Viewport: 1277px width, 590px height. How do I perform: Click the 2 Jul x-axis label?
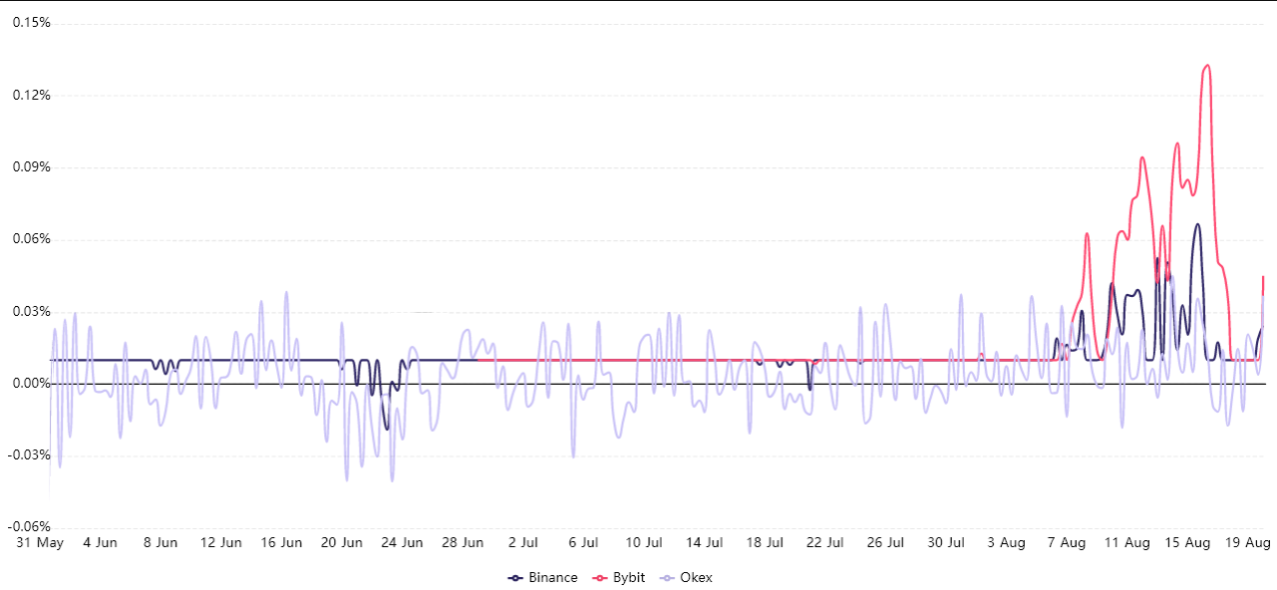pos(523,543)
